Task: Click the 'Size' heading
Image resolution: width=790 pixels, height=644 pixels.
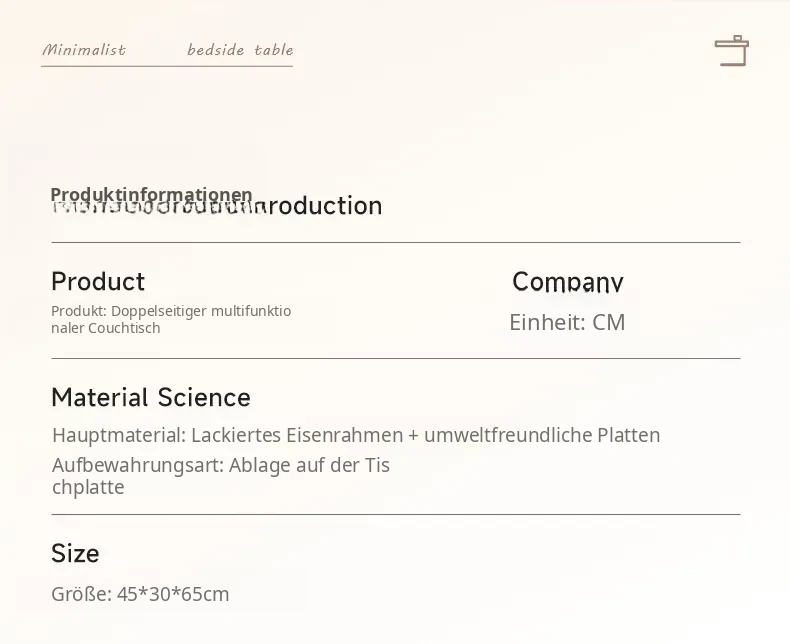Action: (x=75, y=553)
